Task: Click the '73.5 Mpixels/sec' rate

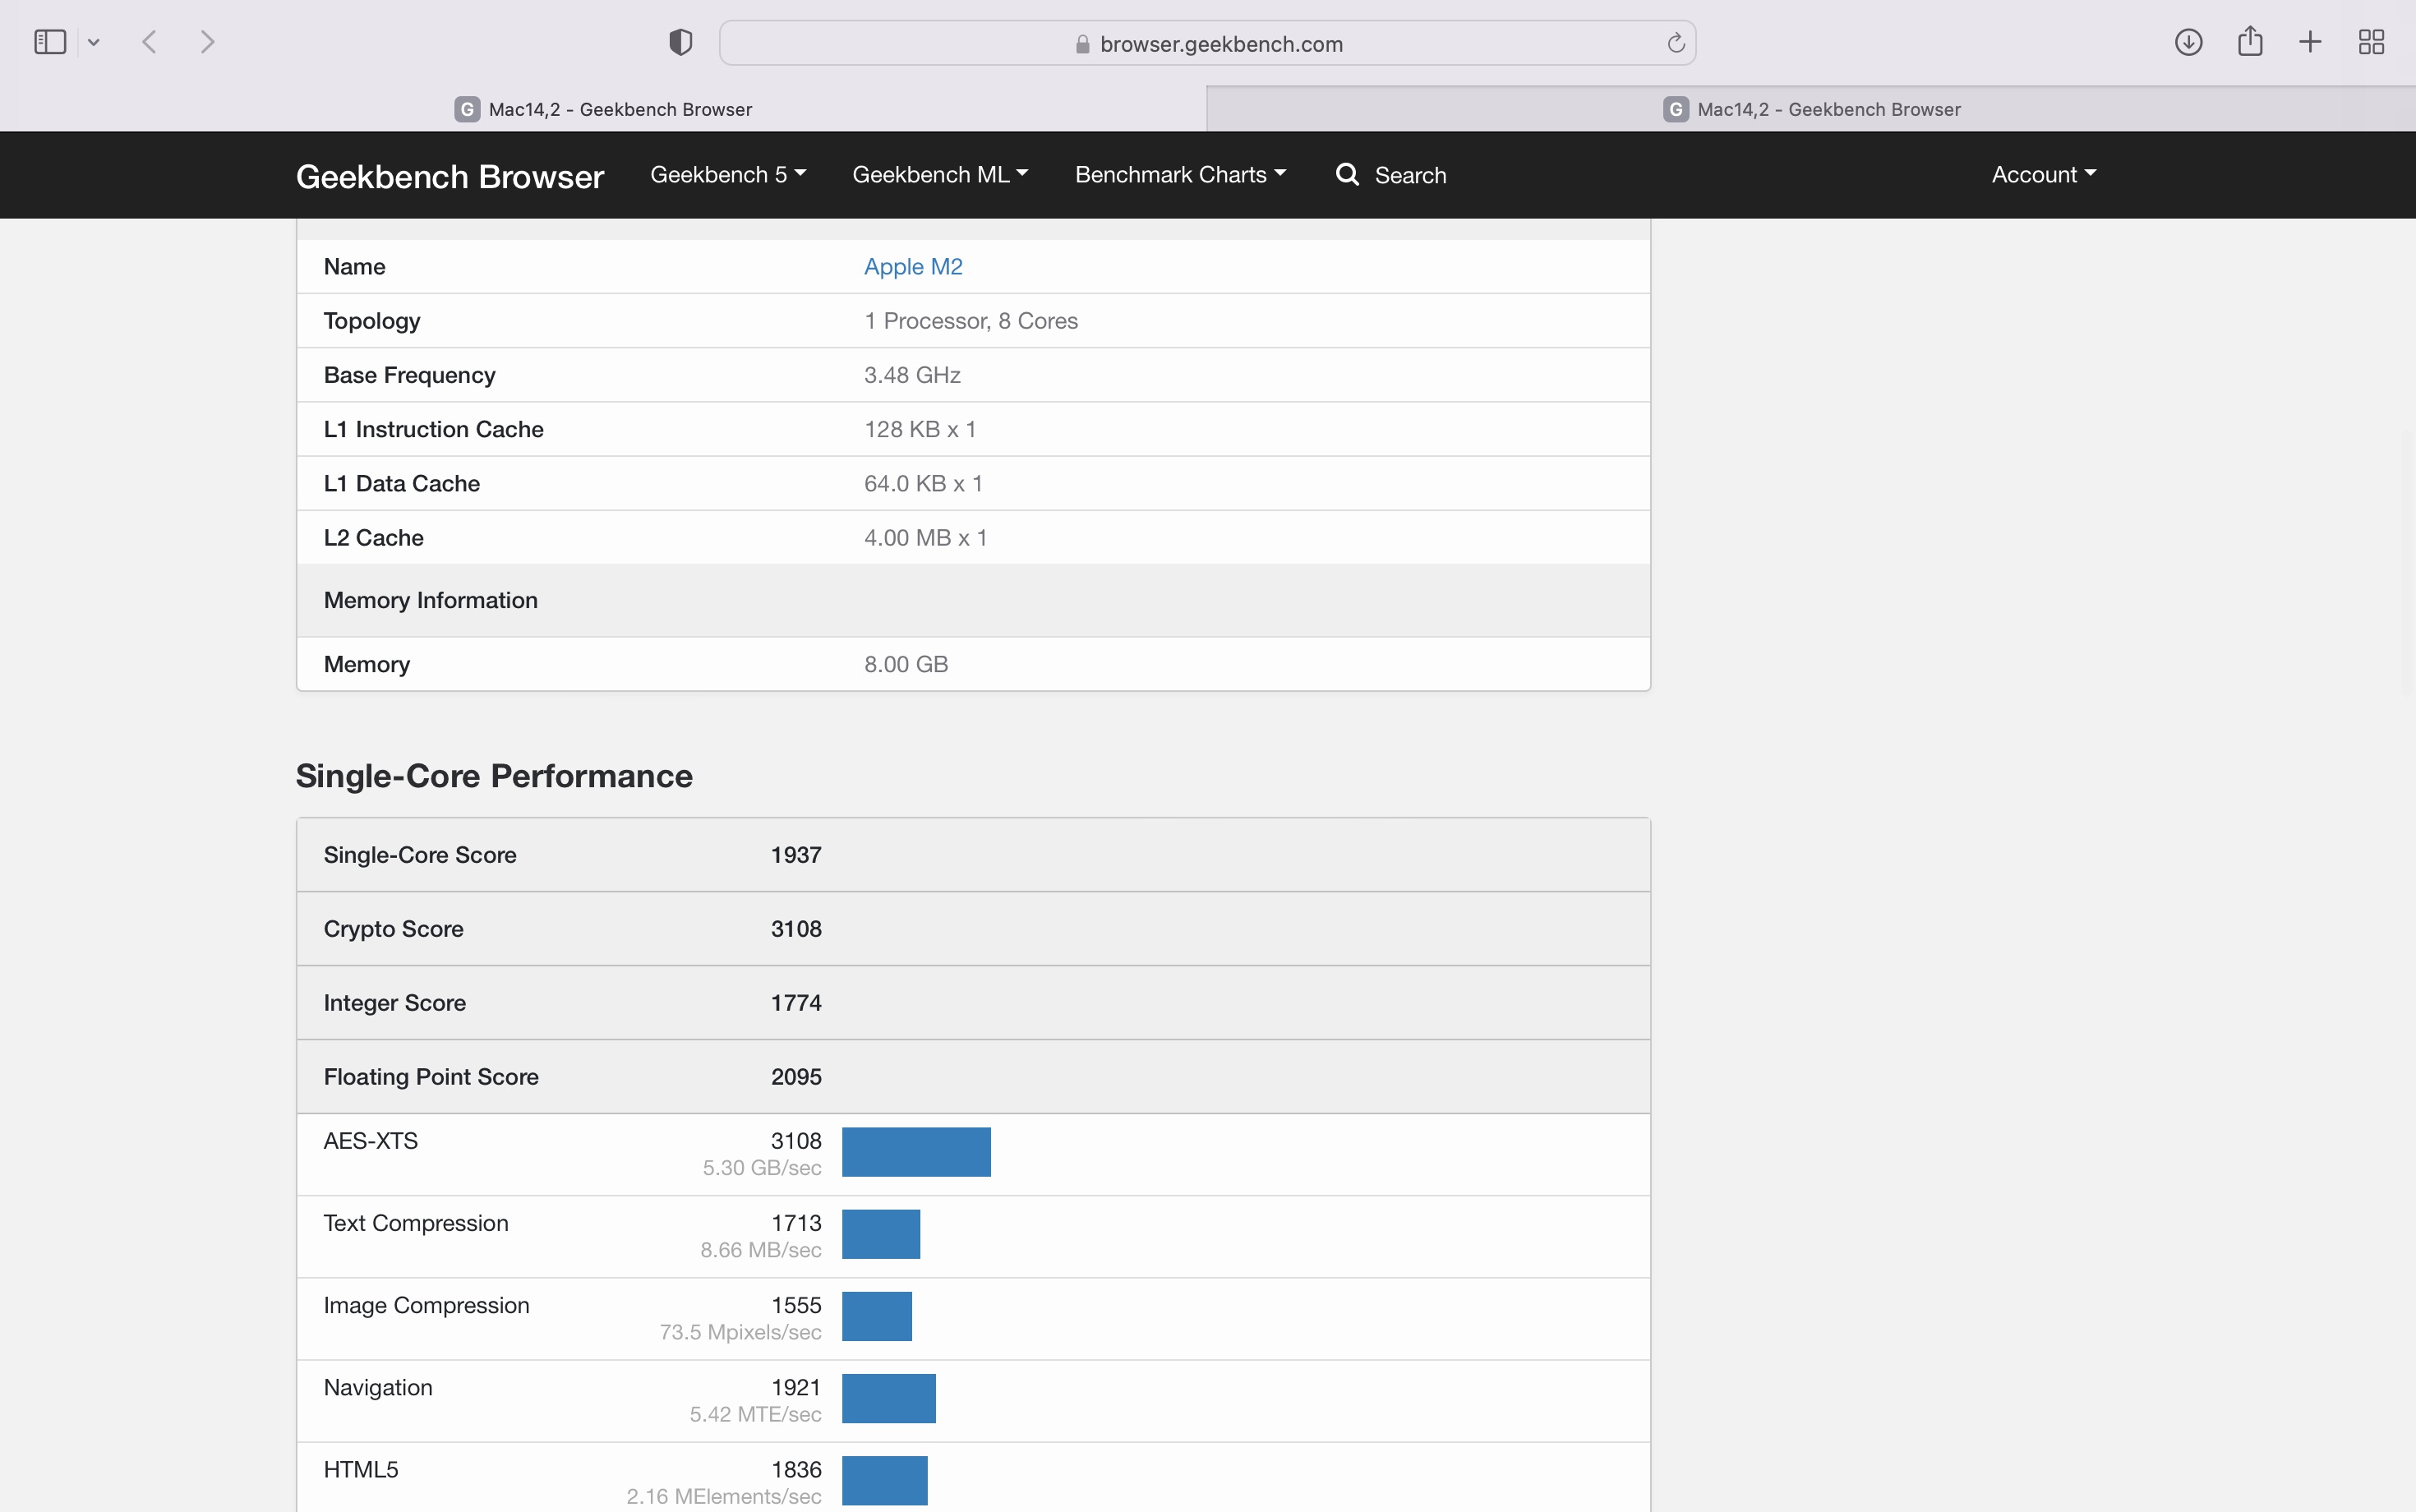Action: click(741, 1332)
